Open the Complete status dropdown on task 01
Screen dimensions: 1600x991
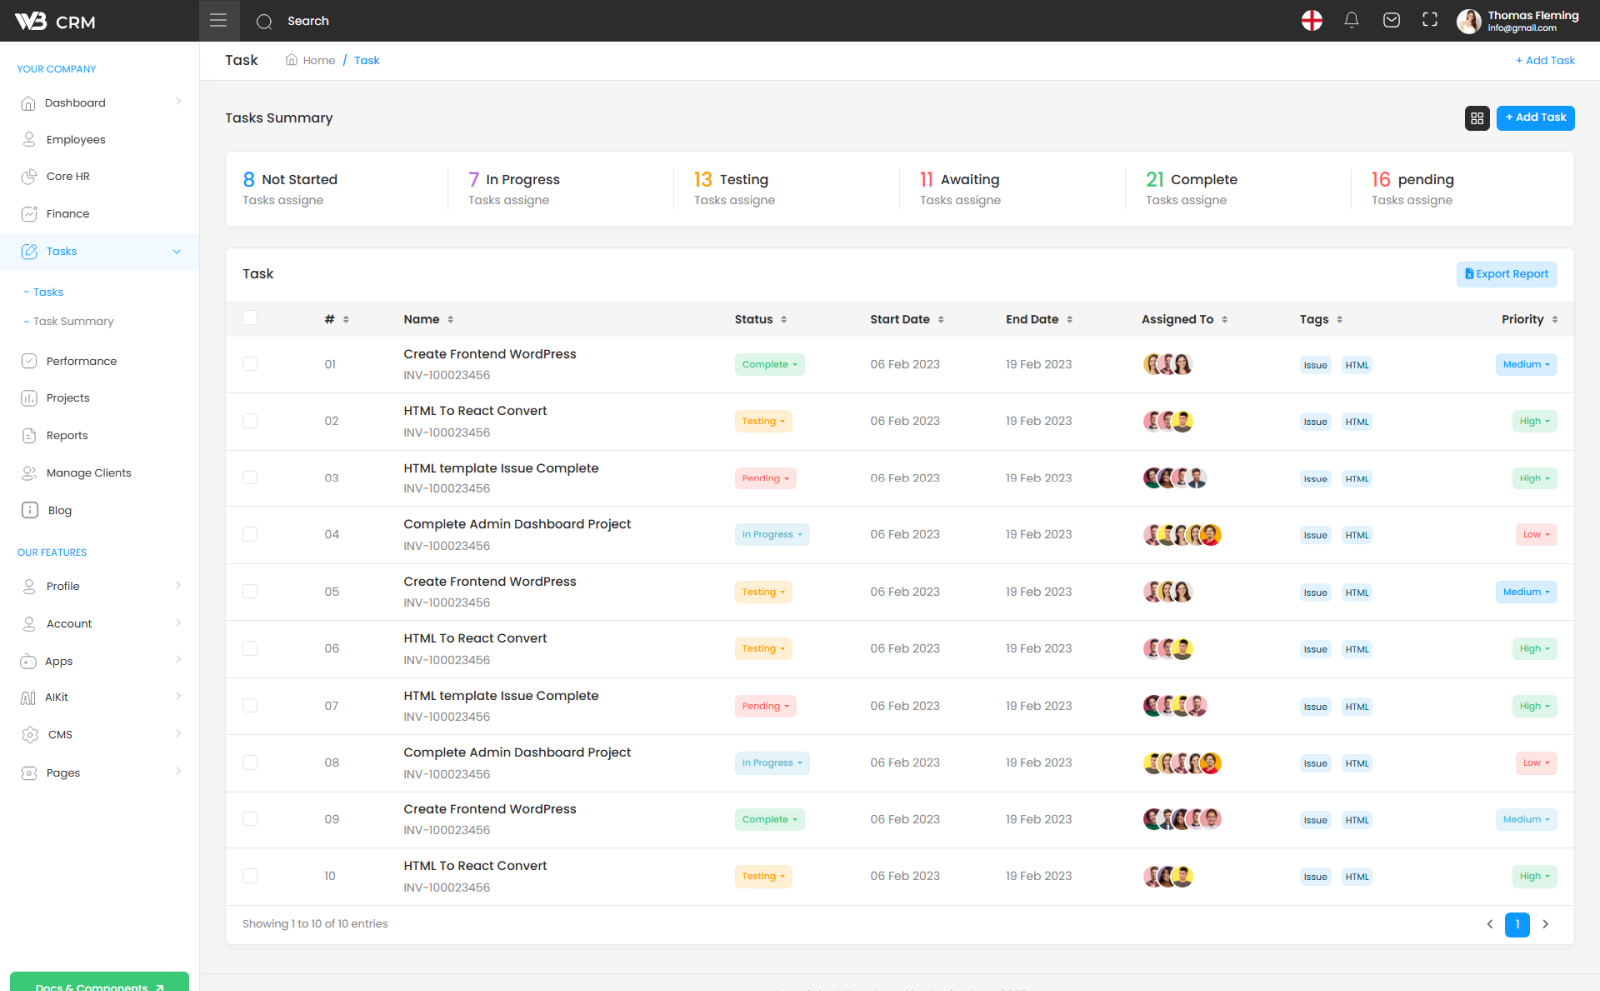769,365
